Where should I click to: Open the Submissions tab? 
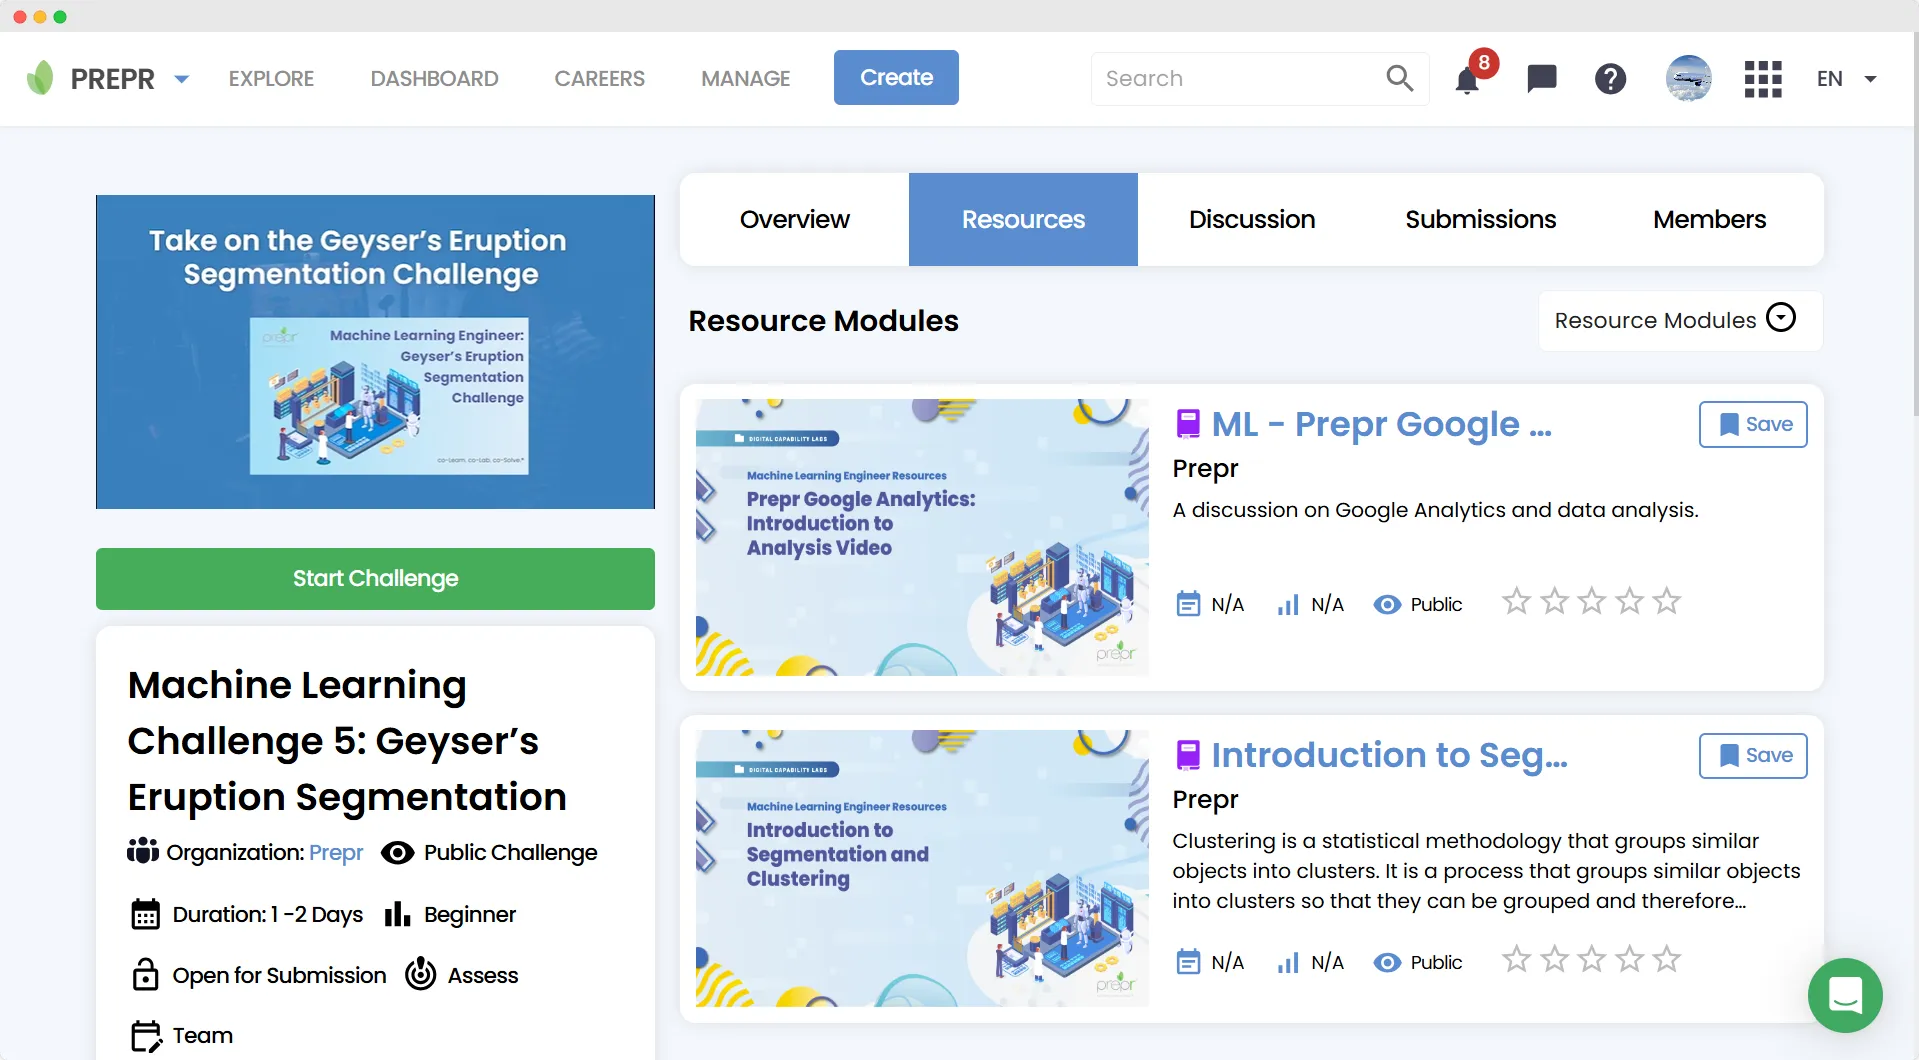(x=1480, y=219)
